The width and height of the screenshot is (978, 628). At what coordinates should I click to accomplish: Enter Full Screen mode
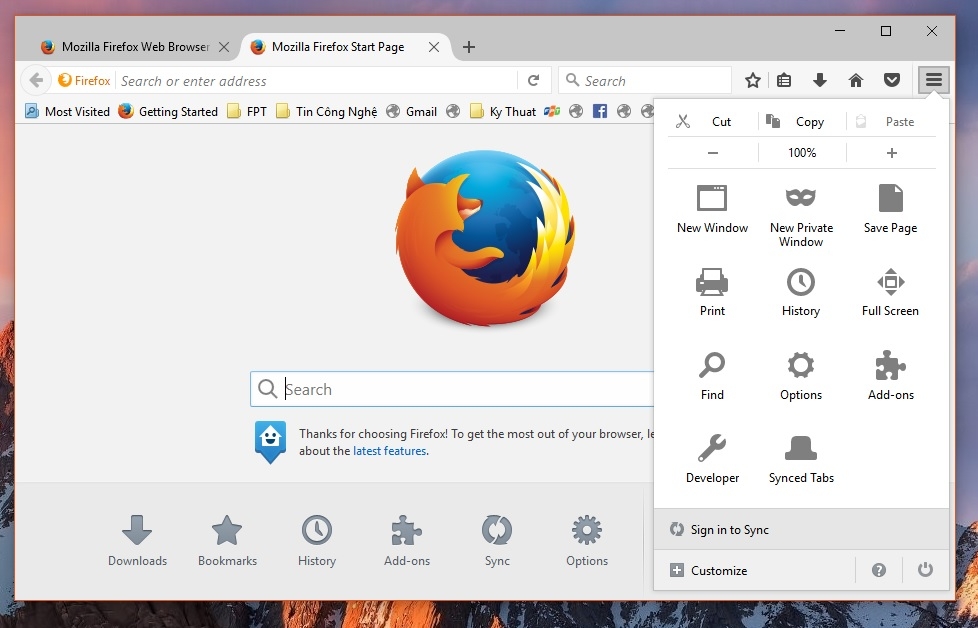[890, 292]
